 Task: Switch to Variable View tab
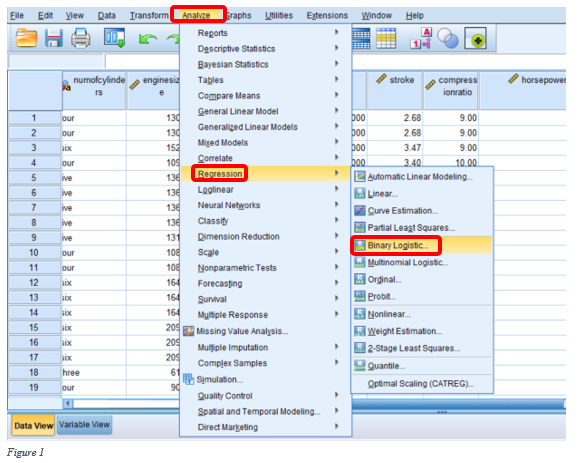[84, 425]
